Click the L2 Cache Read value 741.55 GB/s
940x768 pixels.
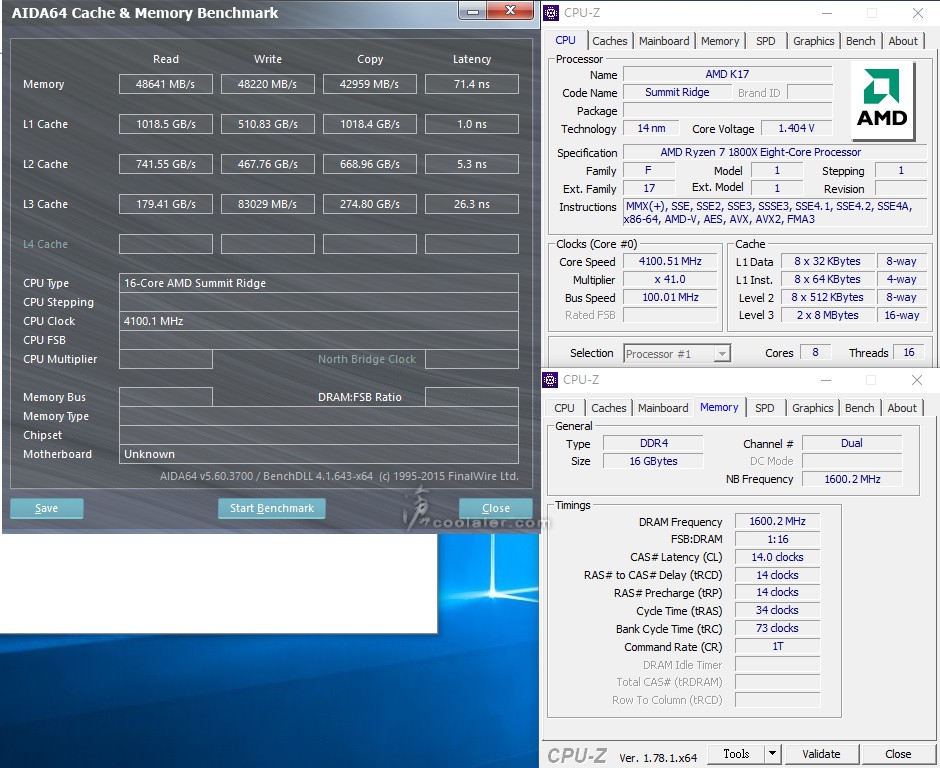(x=165, y=164)
